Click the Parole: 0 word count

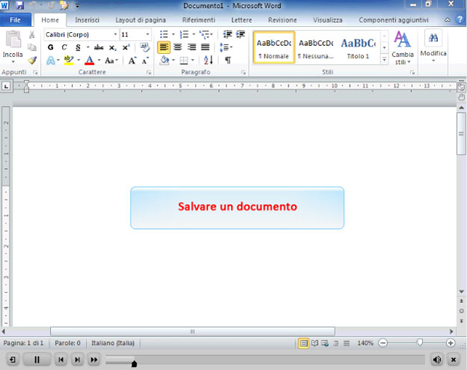click(x=68, y=343)
